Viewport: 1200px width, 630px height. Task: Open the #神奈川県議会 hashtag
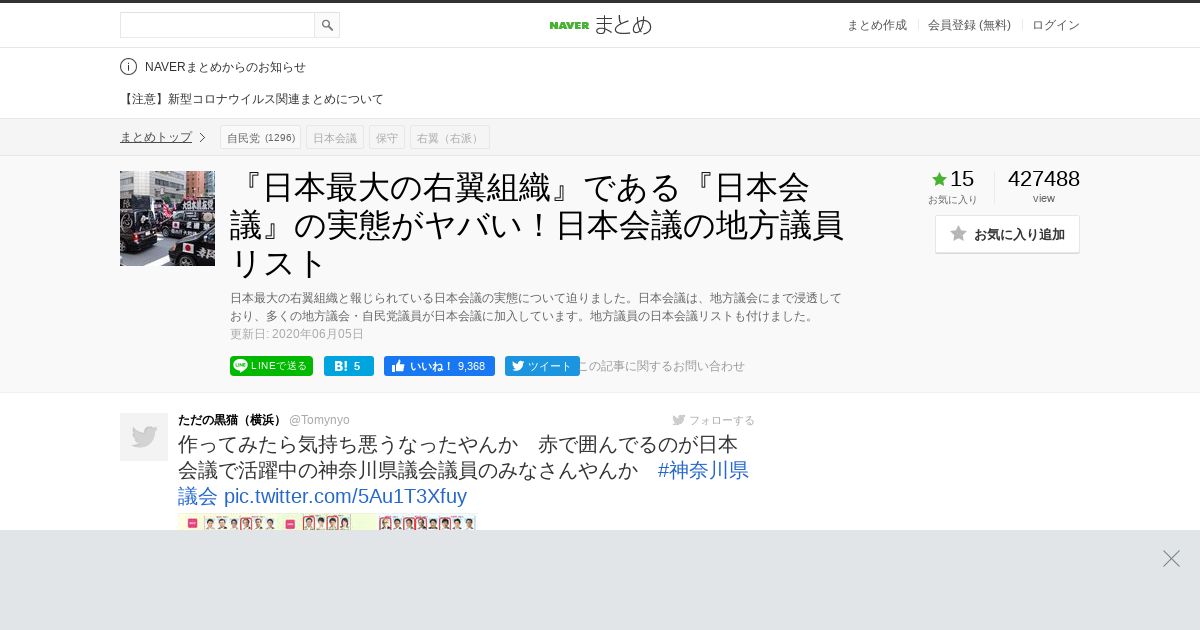pyautogui.click(x=703, y=470)
